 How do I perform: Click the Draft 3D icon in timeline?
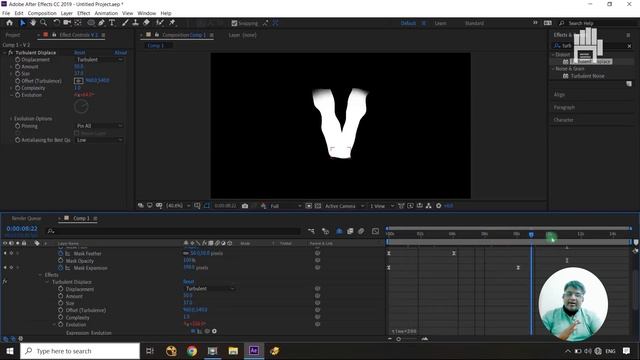pyautogui.click(x=325, y=231)
